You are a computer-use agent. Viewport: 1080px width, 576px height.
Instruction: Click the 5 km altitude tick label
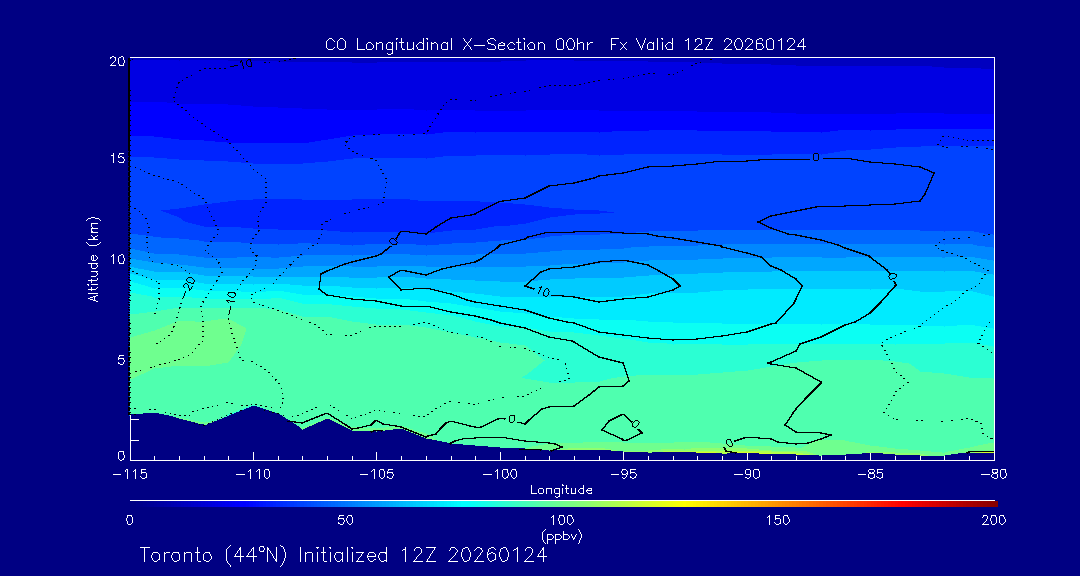pyautogui.click(x=120, y=359)
